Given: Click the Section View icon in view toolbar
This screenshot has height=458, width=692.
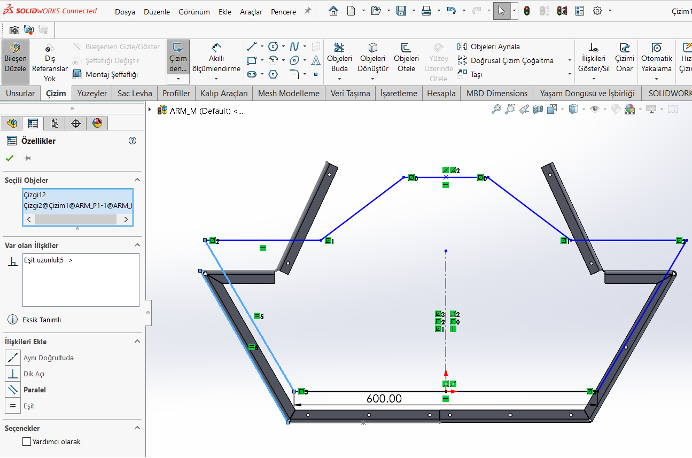Looking at the screenshot, I should (x=538, y=109).
